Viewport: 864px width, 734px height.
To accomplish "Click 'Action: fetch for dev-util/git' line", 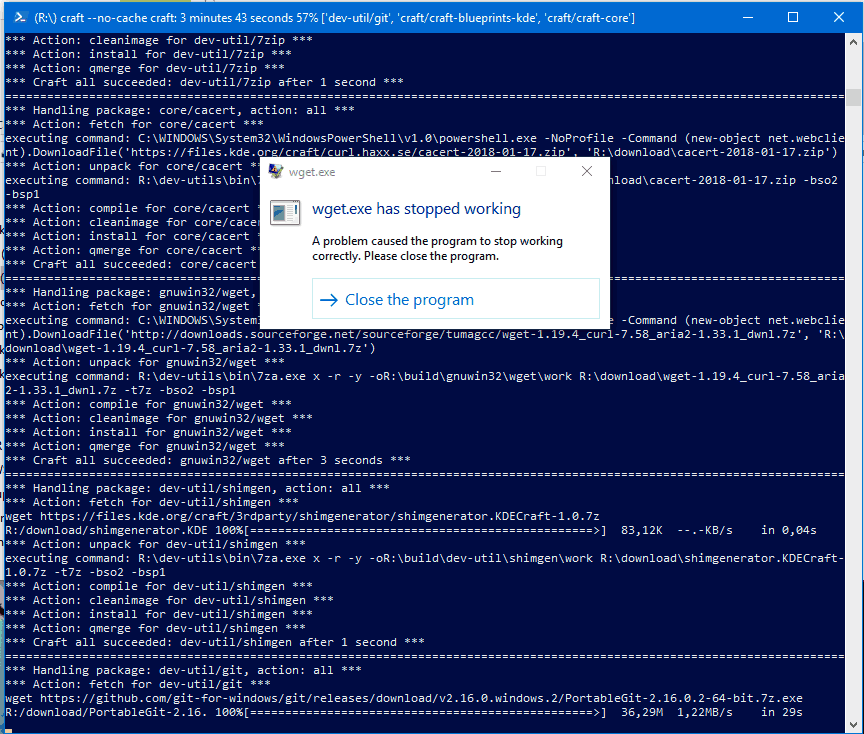I will point(138,684).
